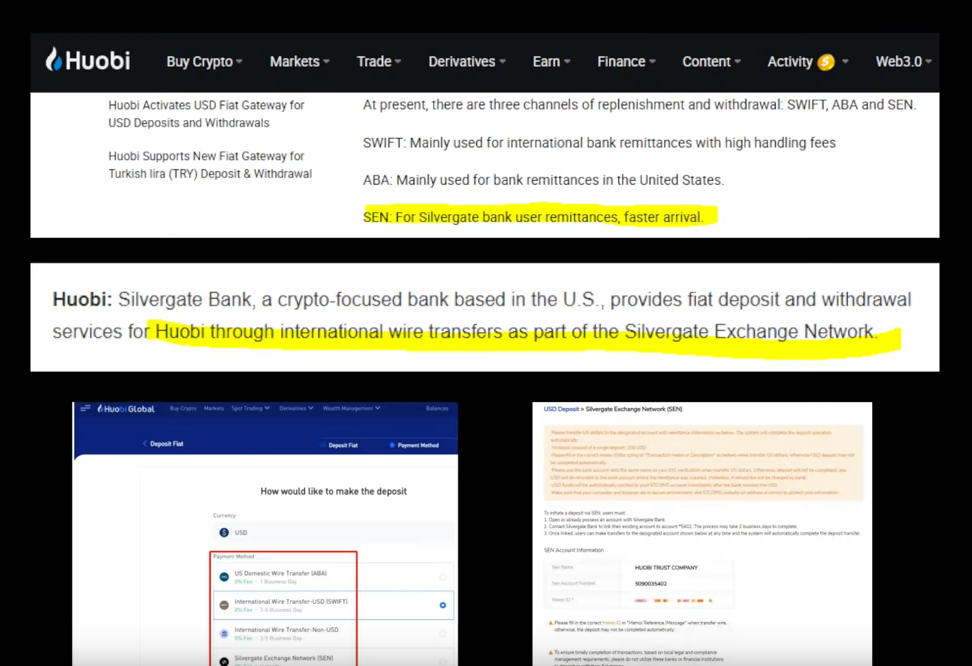Open the Trade dropdown menu

pos(379,61)
